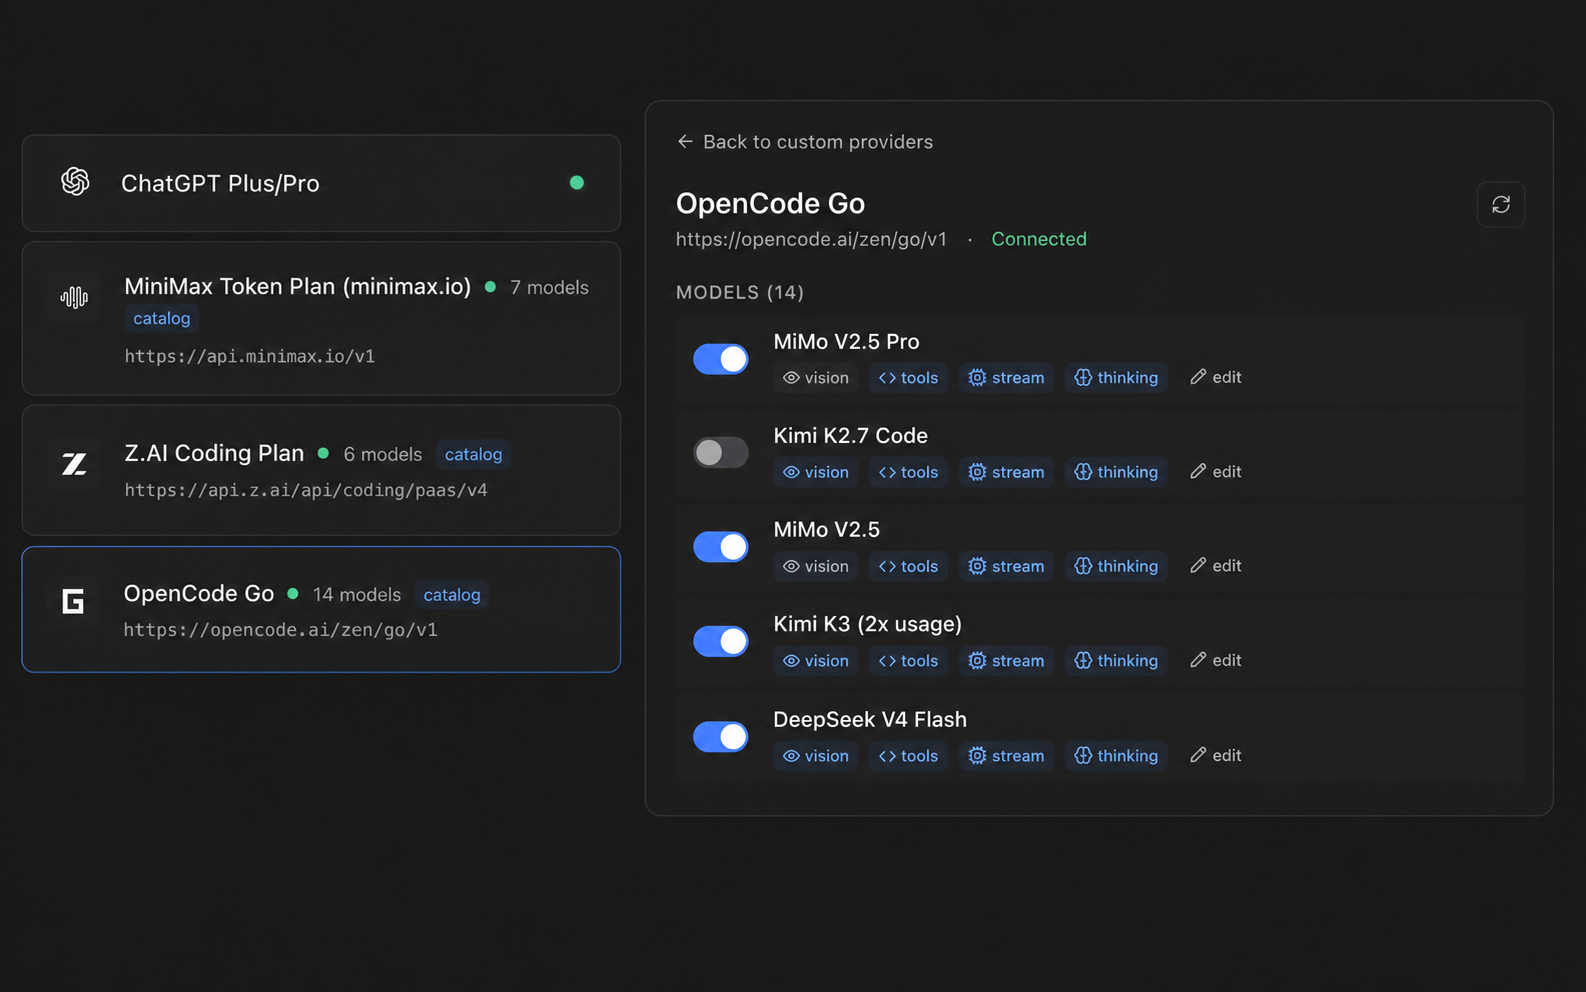Select the ChatGPT Plus/Pro provider
The width and height of the screenshot is (1586, 992).
click(321, 183)
